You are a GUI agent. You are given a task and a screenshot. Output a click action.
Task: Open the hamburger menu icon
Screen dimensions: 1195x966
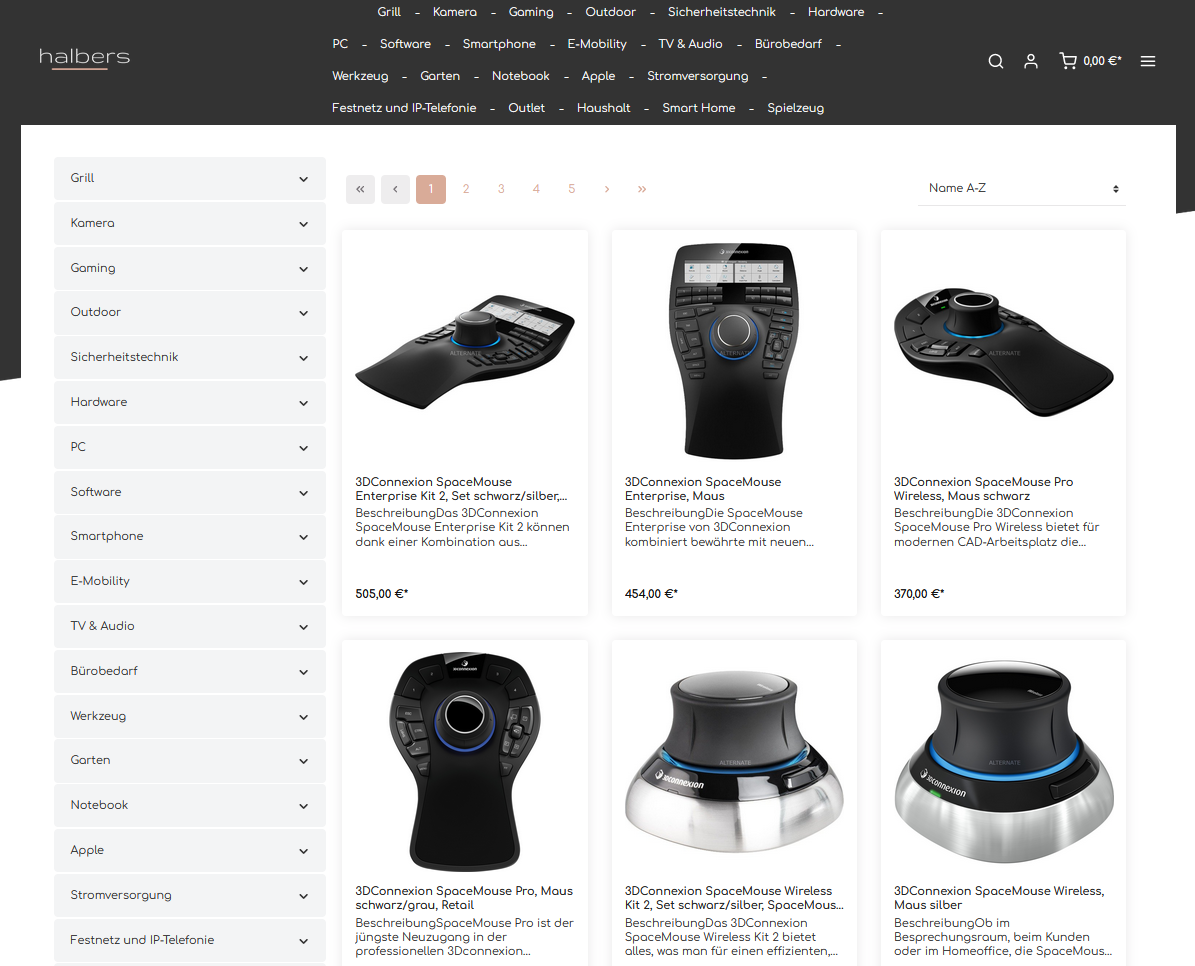coord(1148,61)
